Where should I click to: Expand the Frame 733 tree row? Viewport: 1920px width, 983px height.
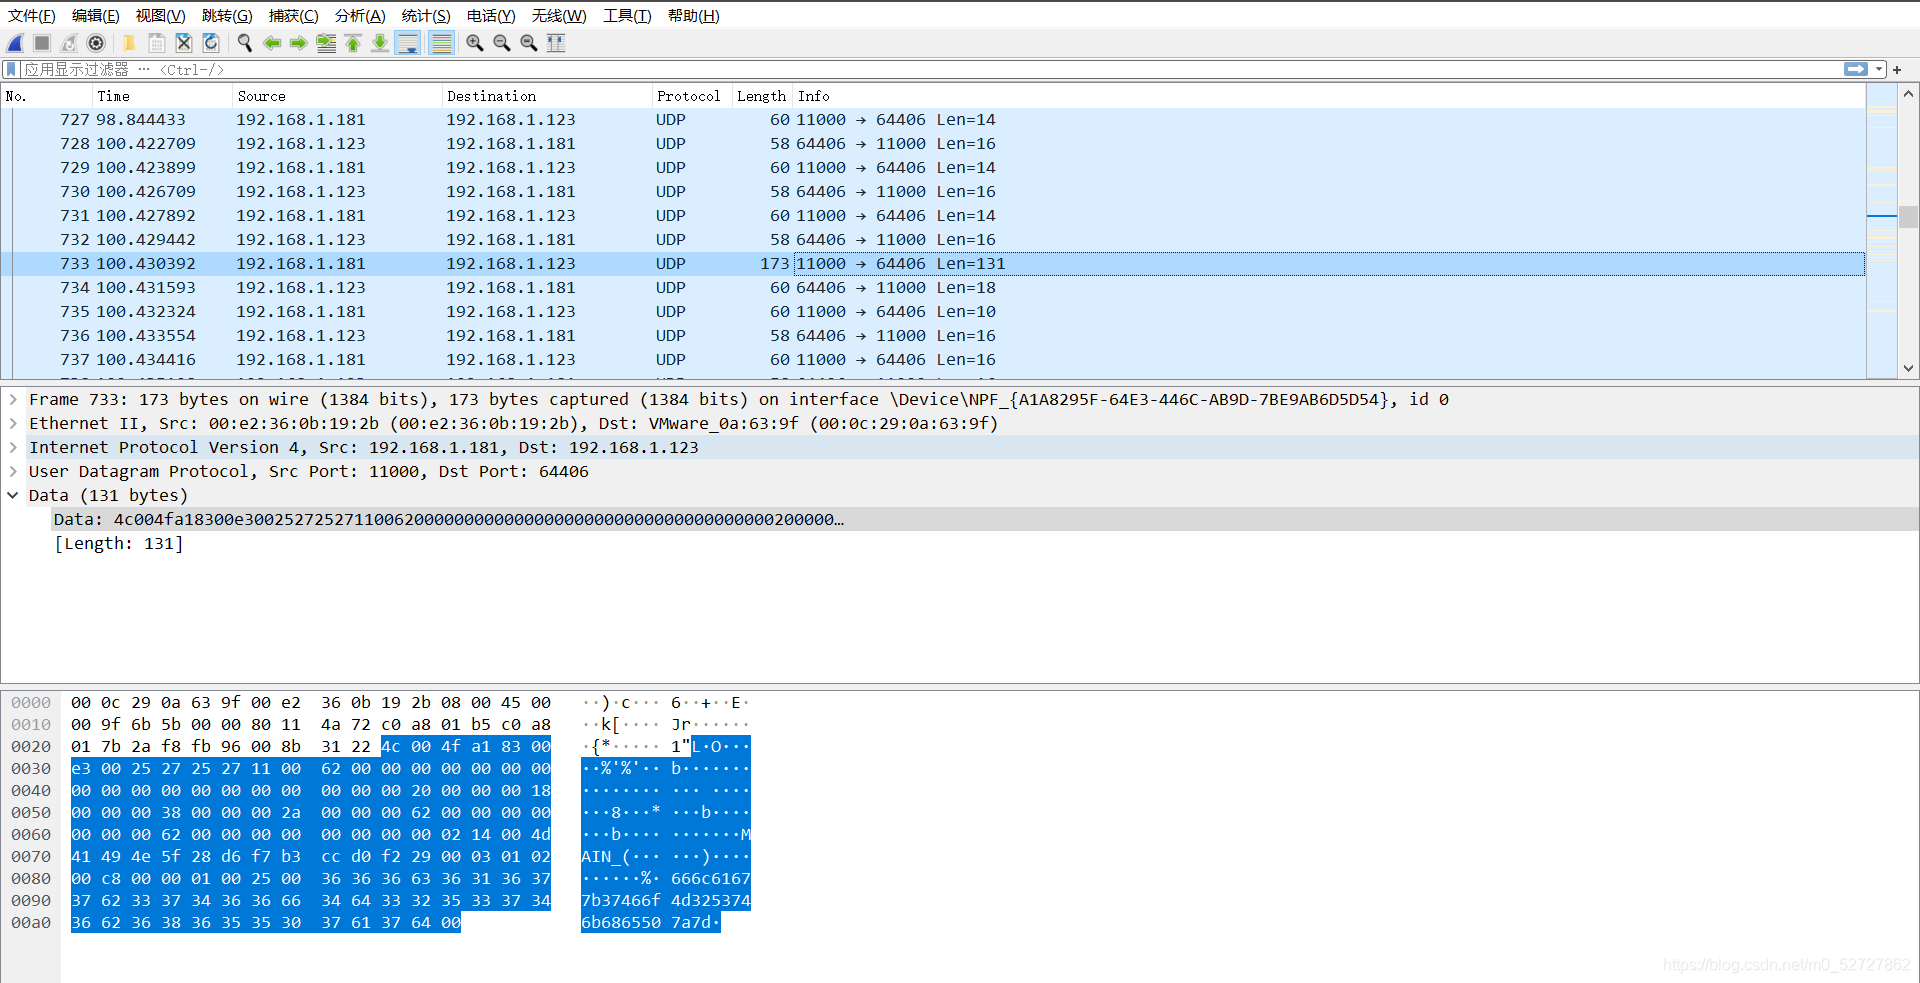pyautogui.click(x=13, y=399)
